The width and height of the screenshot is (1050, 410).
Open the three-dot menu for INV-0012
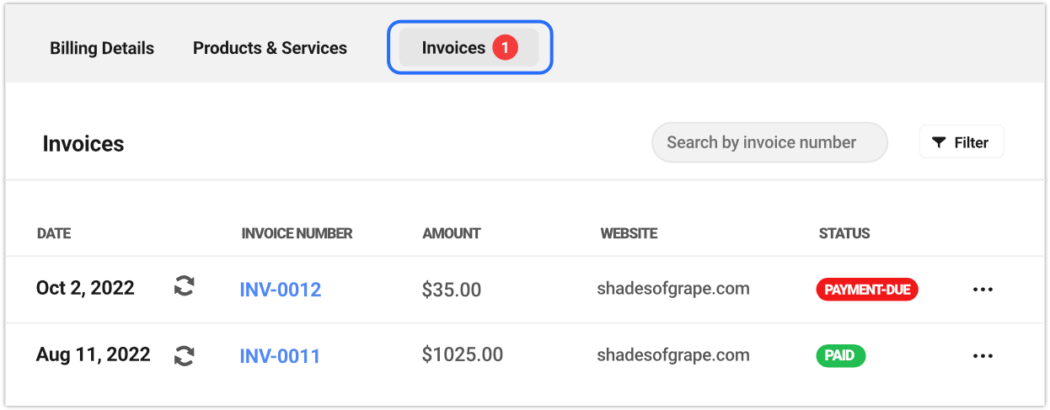983,289
